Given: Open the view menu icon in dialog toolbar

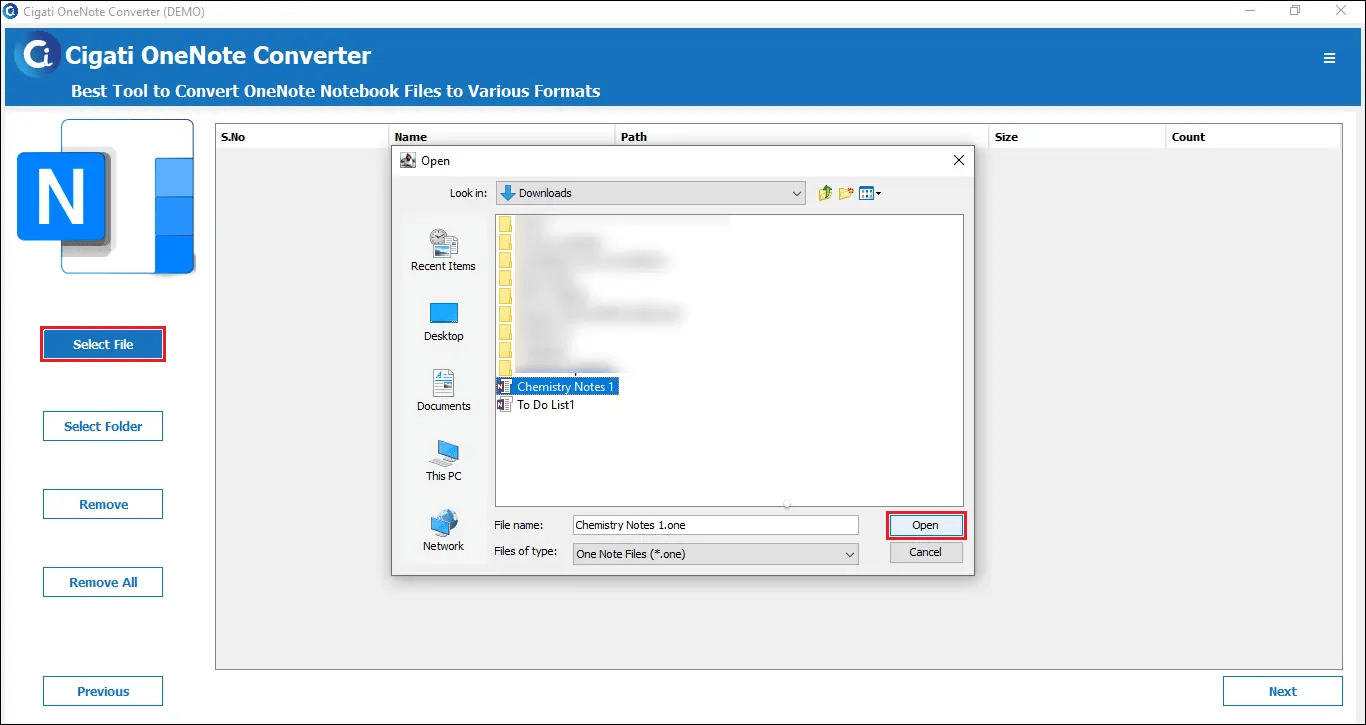Looking at the screenshot, I should pos(870,193).
